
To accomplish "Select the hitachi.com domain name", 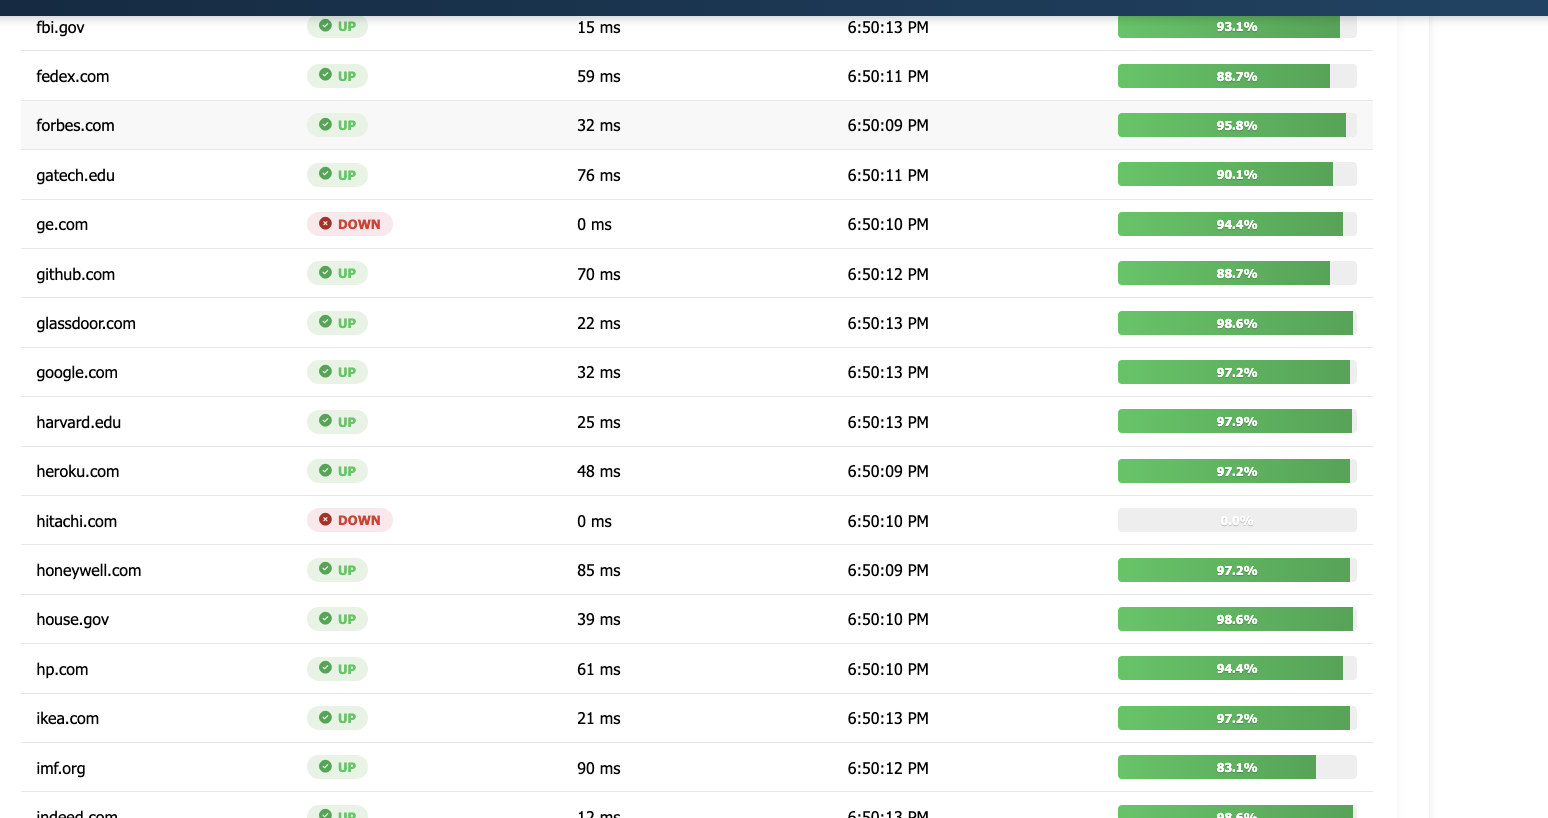I will (76, 521).
